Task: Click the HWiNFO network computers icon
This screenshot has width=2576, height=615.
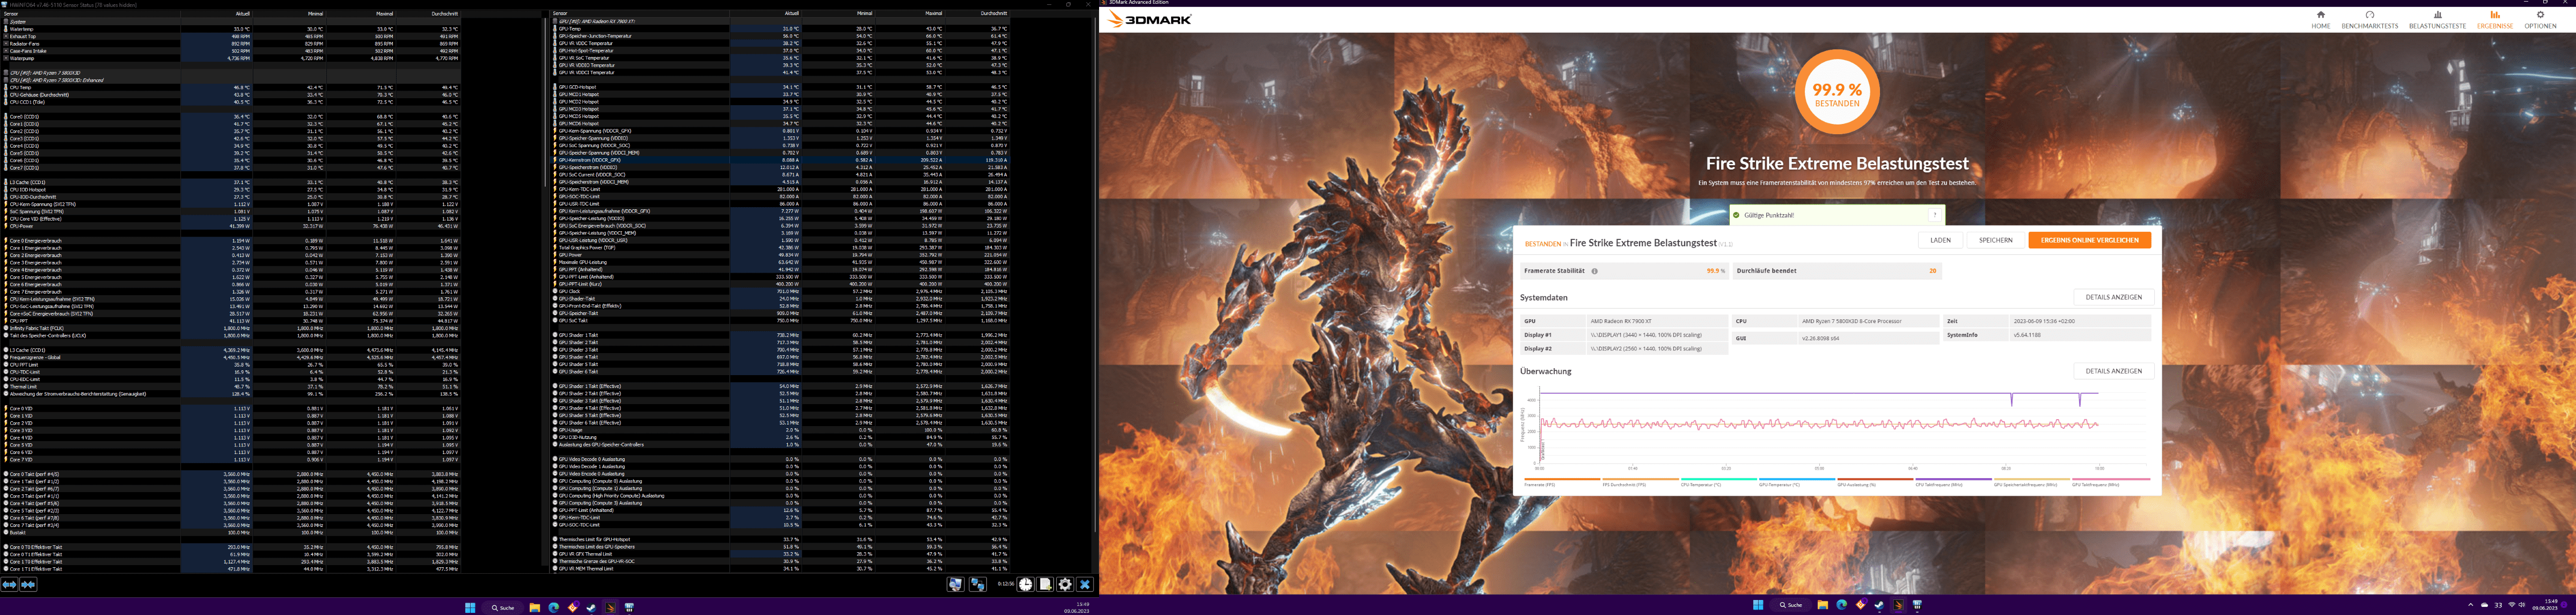Action: point(978,584)
